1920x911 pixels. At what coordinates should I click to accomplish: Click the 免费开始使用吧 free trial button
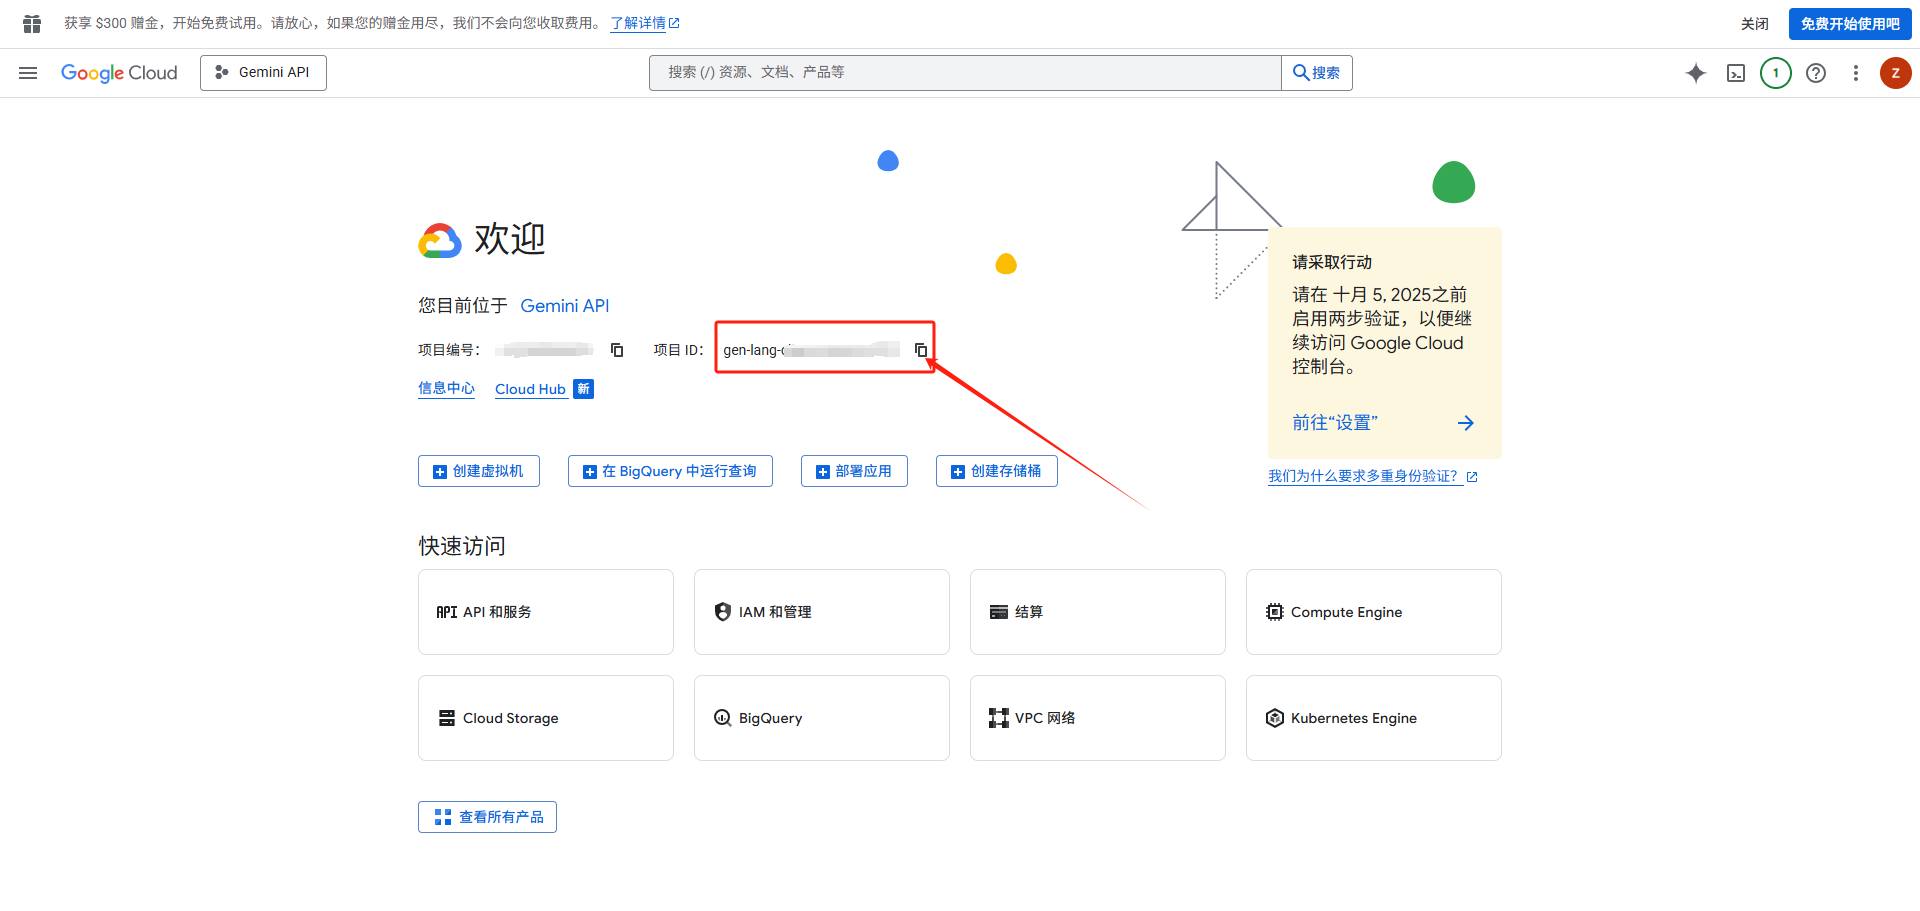(x=1849, y=24)
